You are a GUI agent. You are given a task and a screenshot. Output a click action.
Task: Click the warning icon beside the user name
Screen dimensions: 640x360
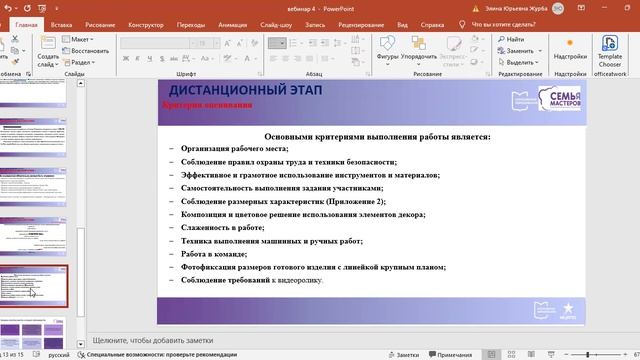pos(476,9)
